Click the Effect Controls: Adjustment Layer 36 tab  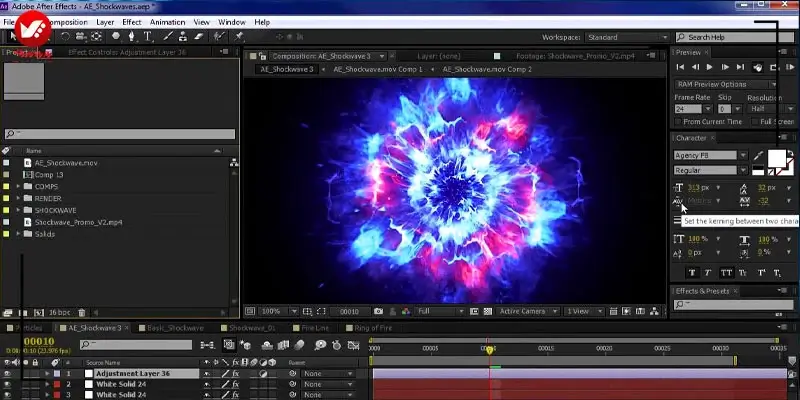point(127,52)
